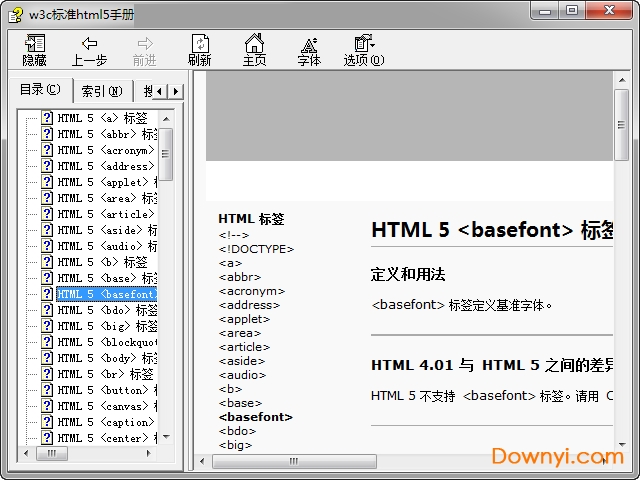Click tree panel horizontal scrollbar left arrow

click(26, 453)
